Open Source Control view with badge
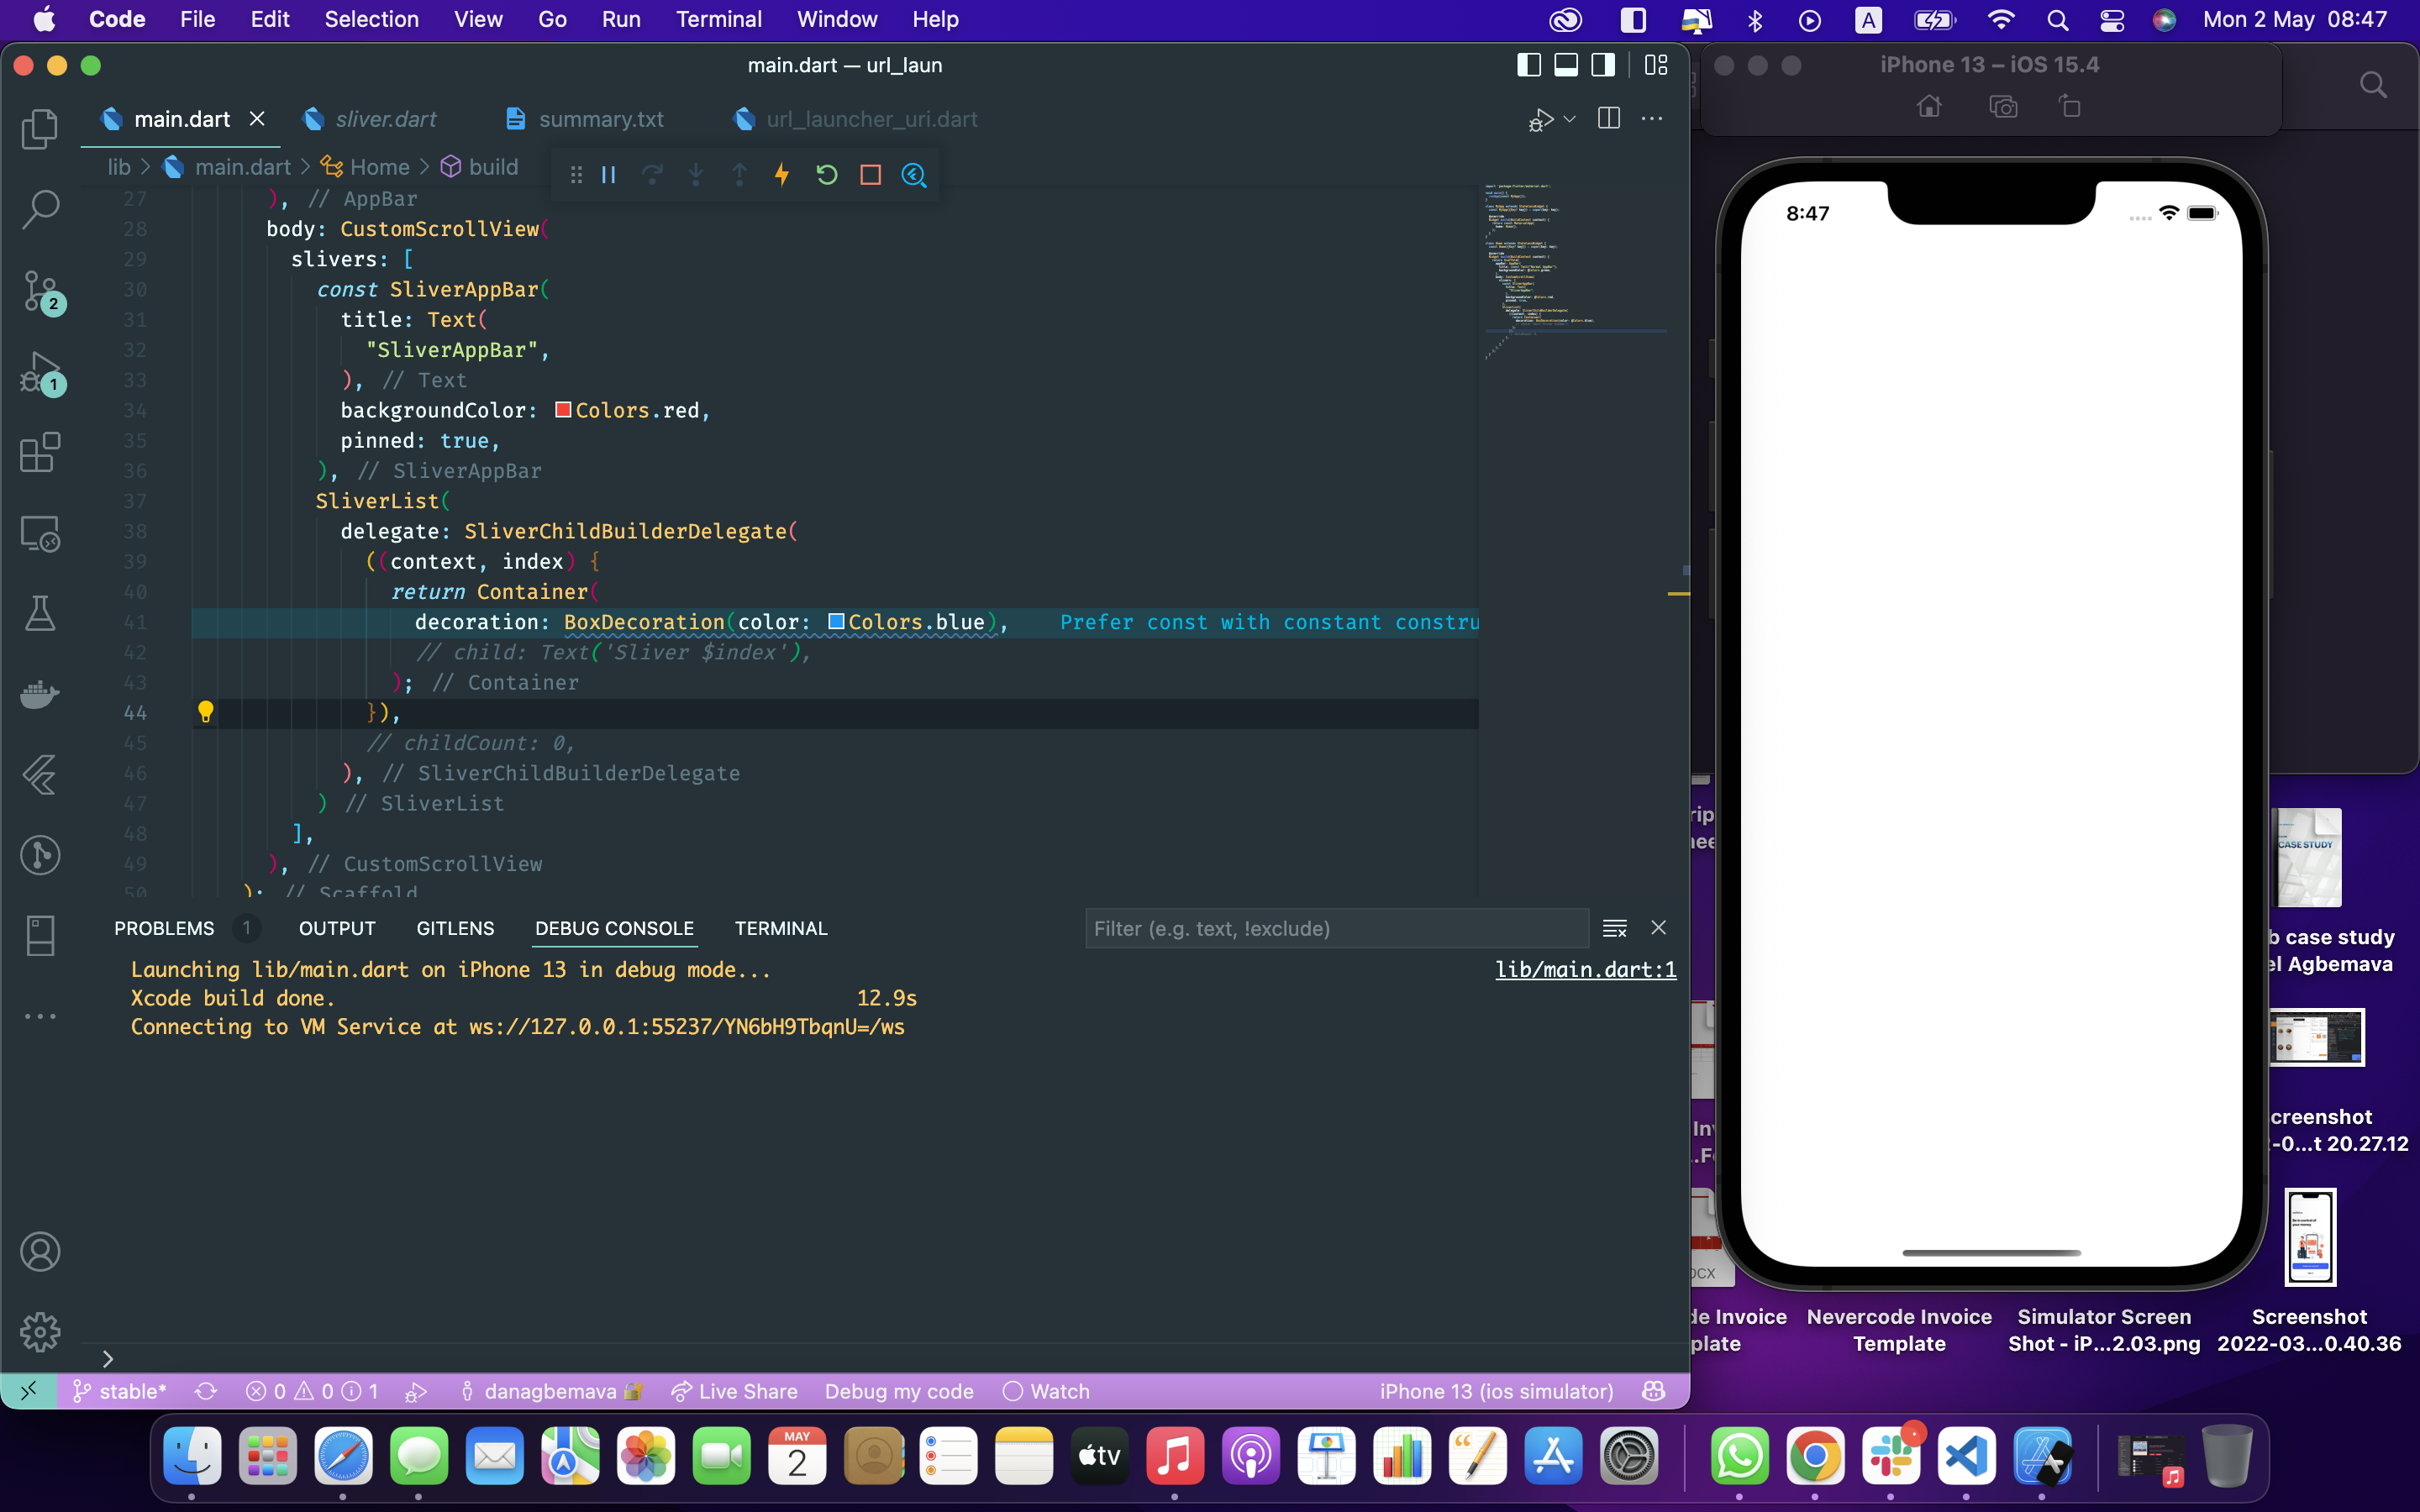Viewport: 2420px width, 1512px height. tap(40, 291)
